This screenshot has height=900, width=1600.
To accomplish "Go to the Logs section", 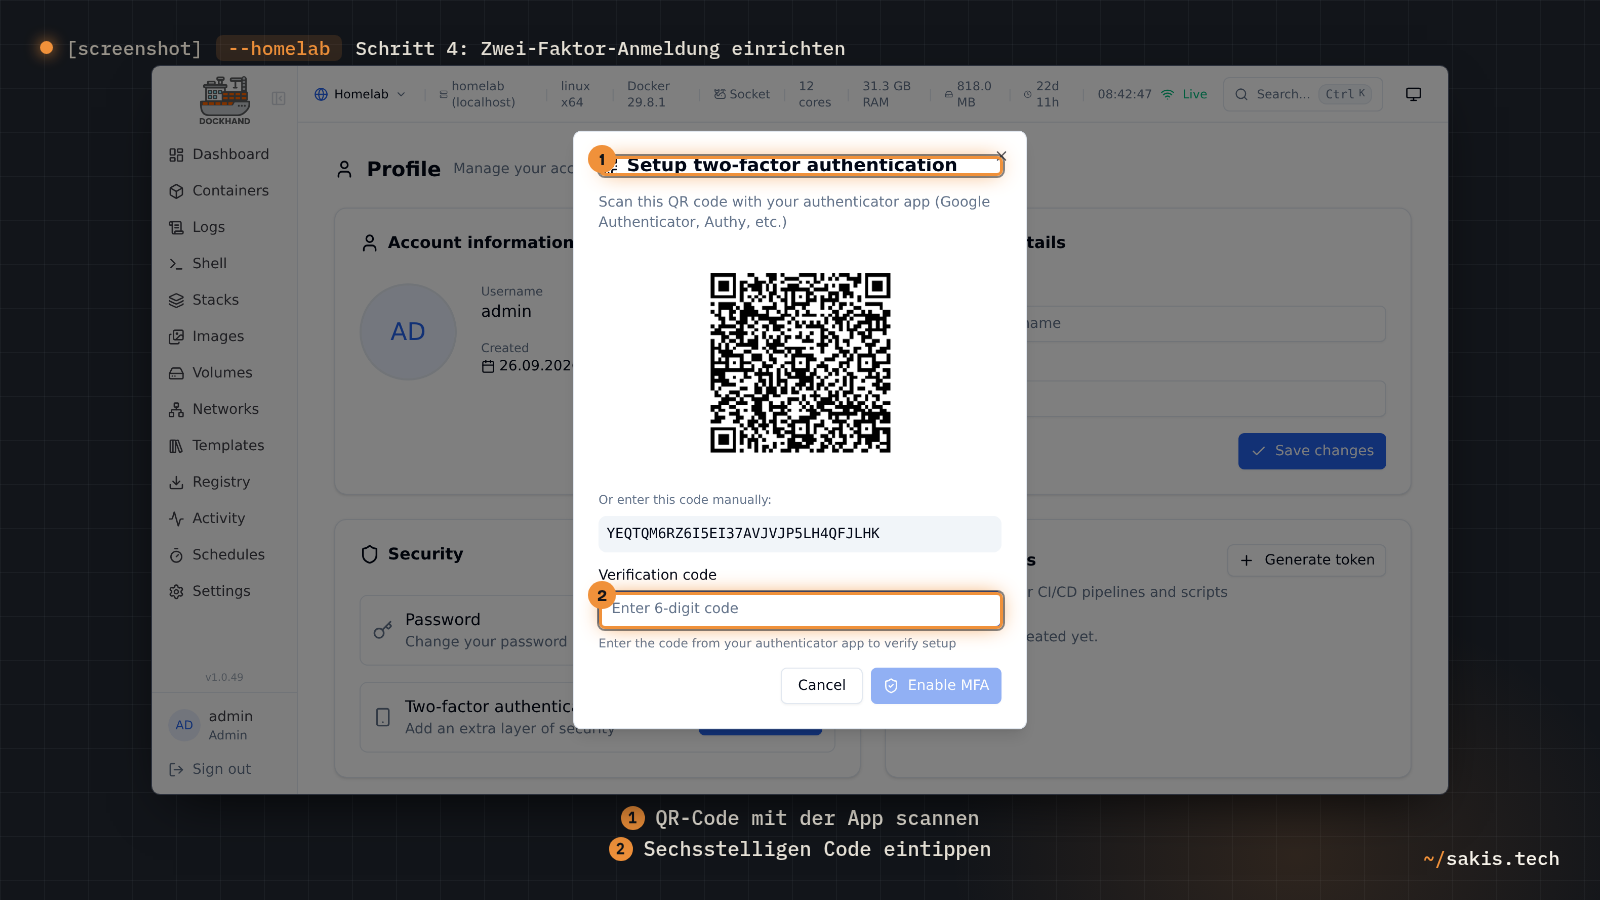I will point(197,227).
